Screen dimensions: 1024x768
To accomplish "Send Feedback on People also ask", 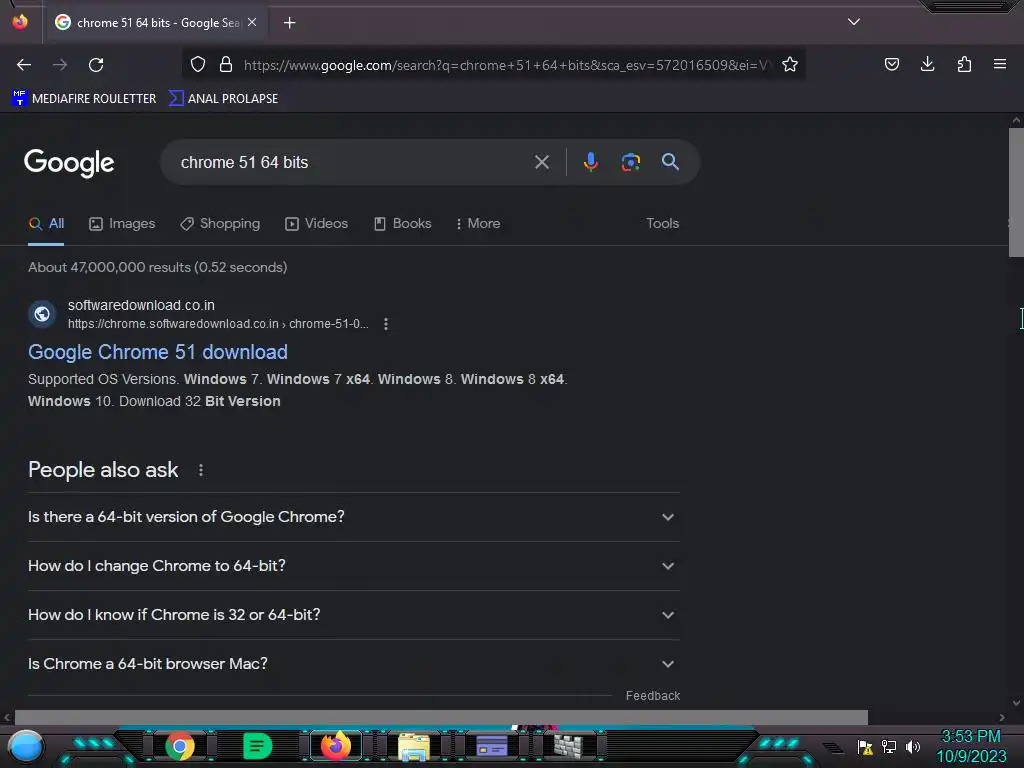I will pyautogui.click(x=652, y=696).
